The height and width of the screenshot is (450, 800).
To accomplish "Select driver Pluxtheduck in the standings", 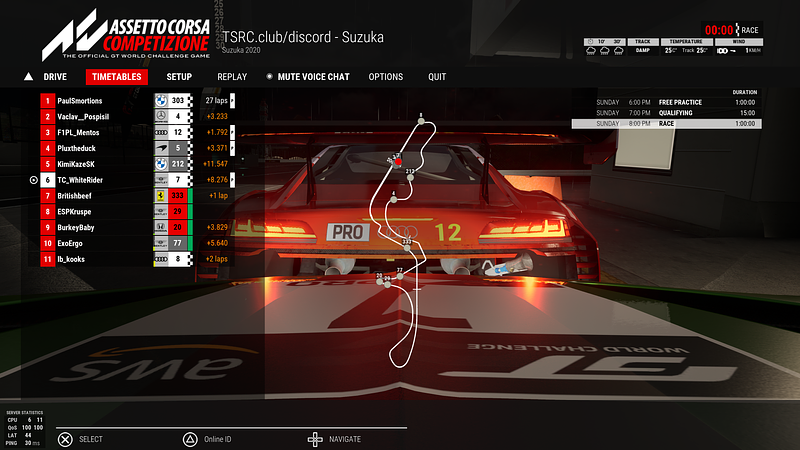I will pyautogui.click(x=77, y=148).
